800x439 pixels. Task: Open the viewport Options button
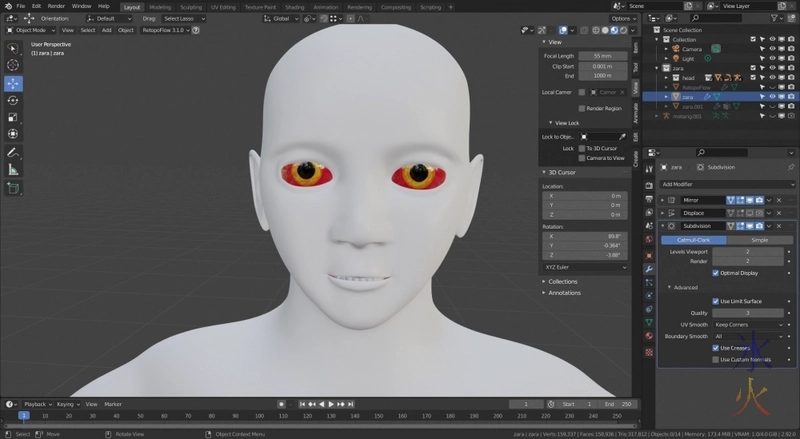pyautogui.click(x=622, y=18)
